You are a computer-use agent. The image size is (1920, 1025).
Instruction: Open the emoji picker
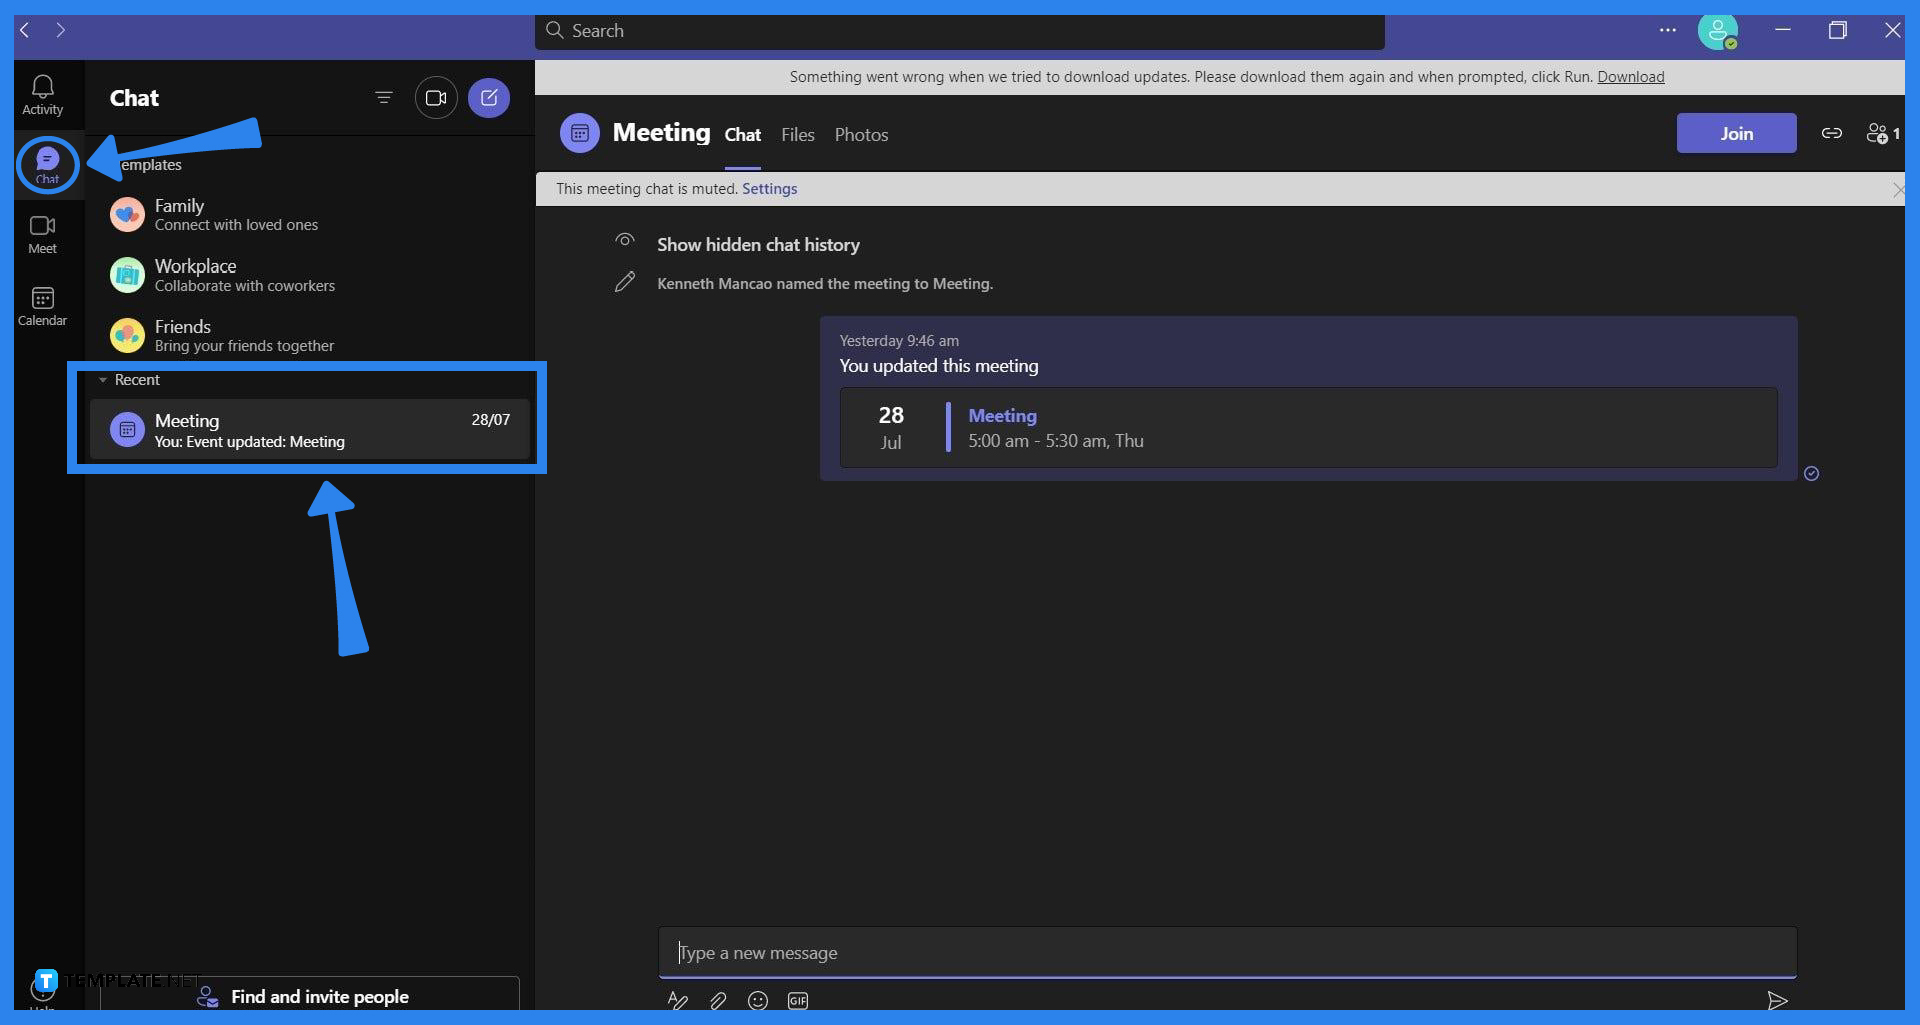point(758,1000)
